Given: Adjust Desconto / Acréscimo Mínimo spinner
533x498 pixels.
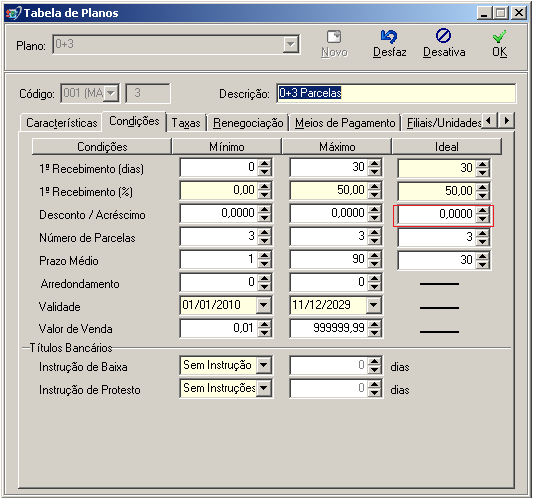Looking at the screenshot, I should [x=264, y=213].
